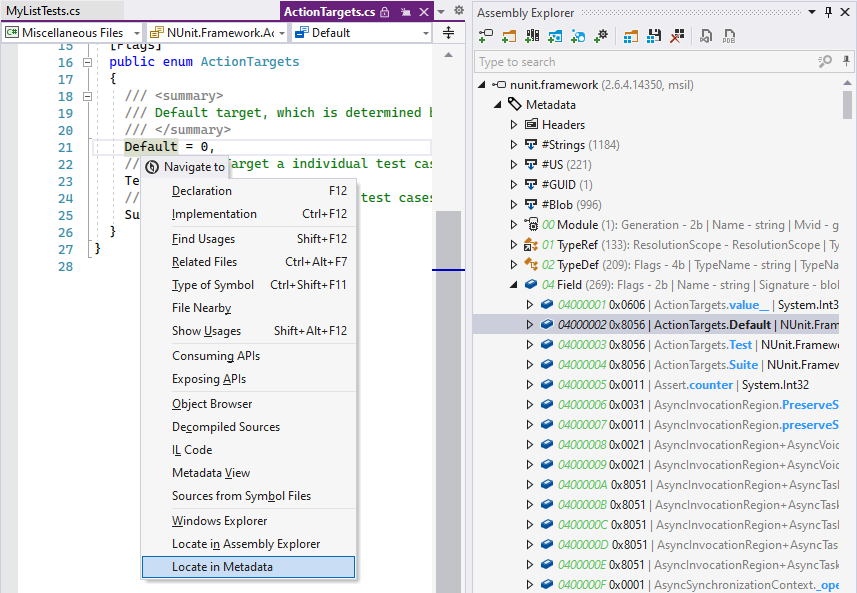Click the Assembly Explorer settings gear
The height and width of the screenshot is (593, 857).
(600, 35)
